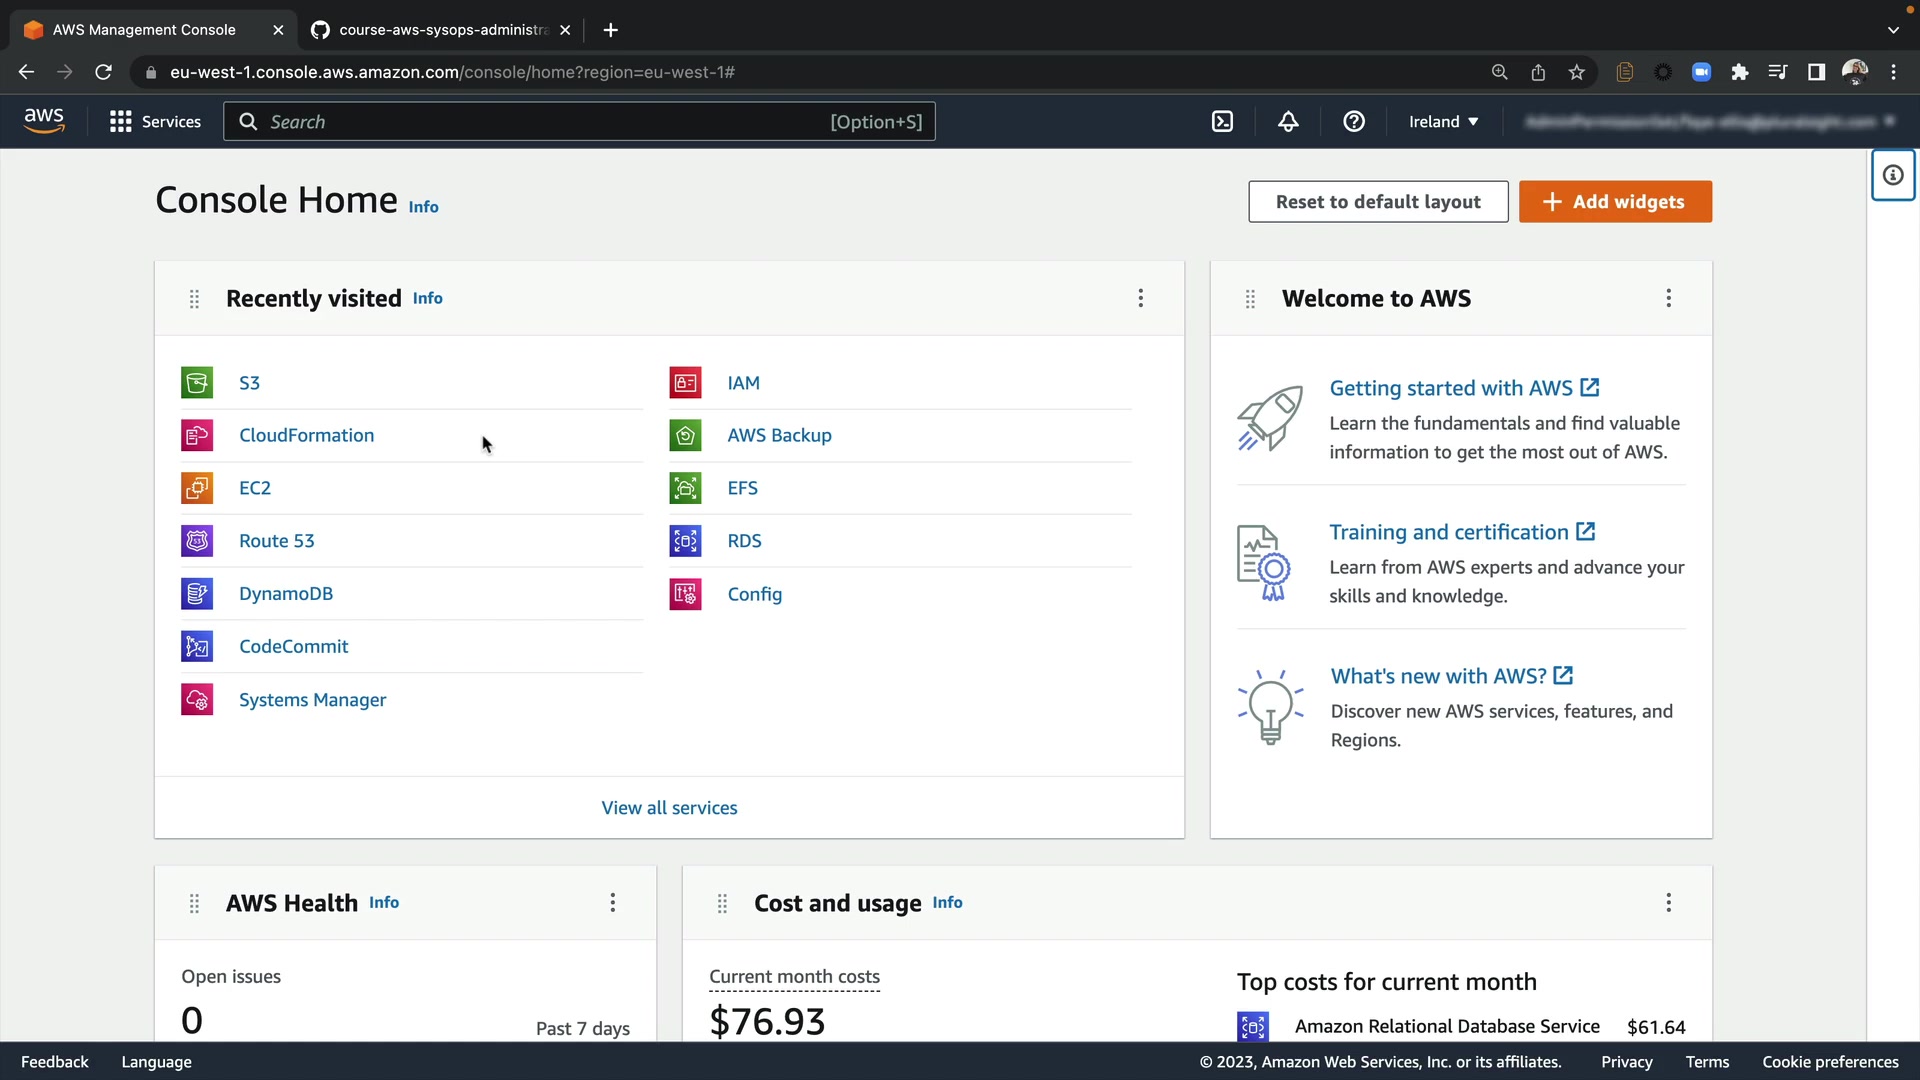Viewport: 1920px width, 1080px height.
Task: Click the S3 service icon
Action: (x=197, y=383)
